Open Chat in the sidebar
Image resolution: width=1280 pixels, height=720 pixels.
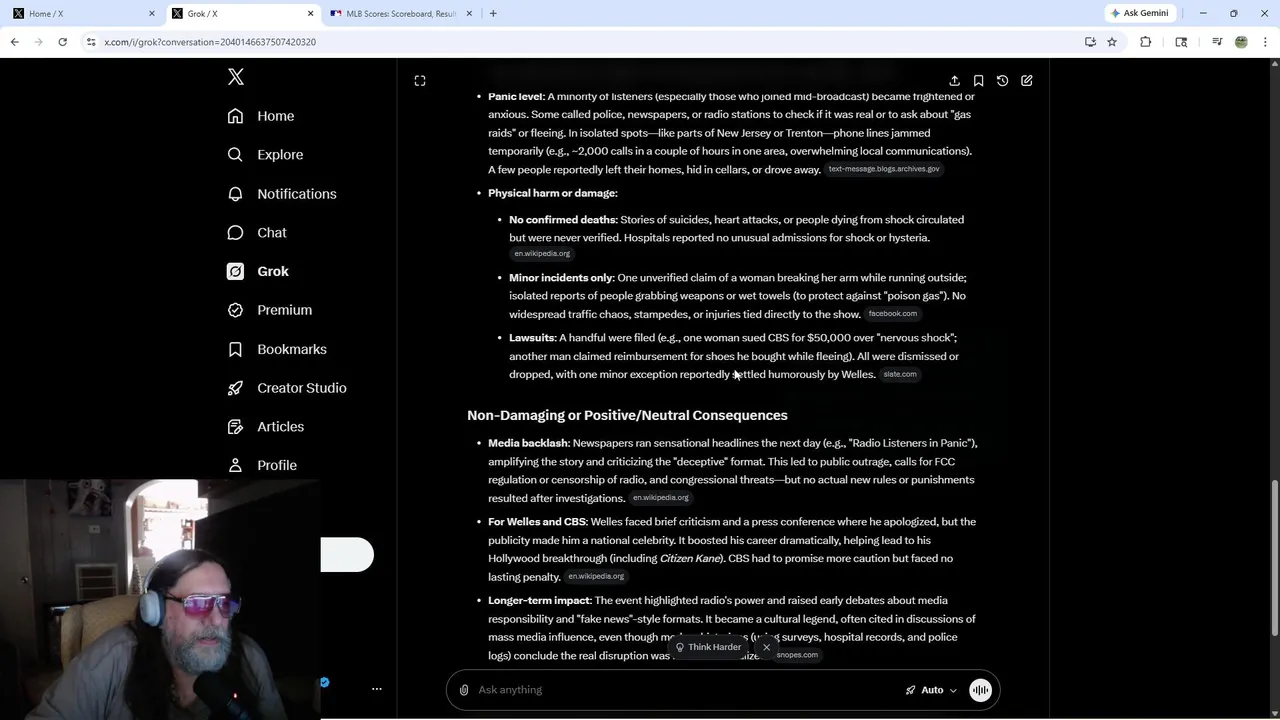pyautogui.click(x=257, y=232)
